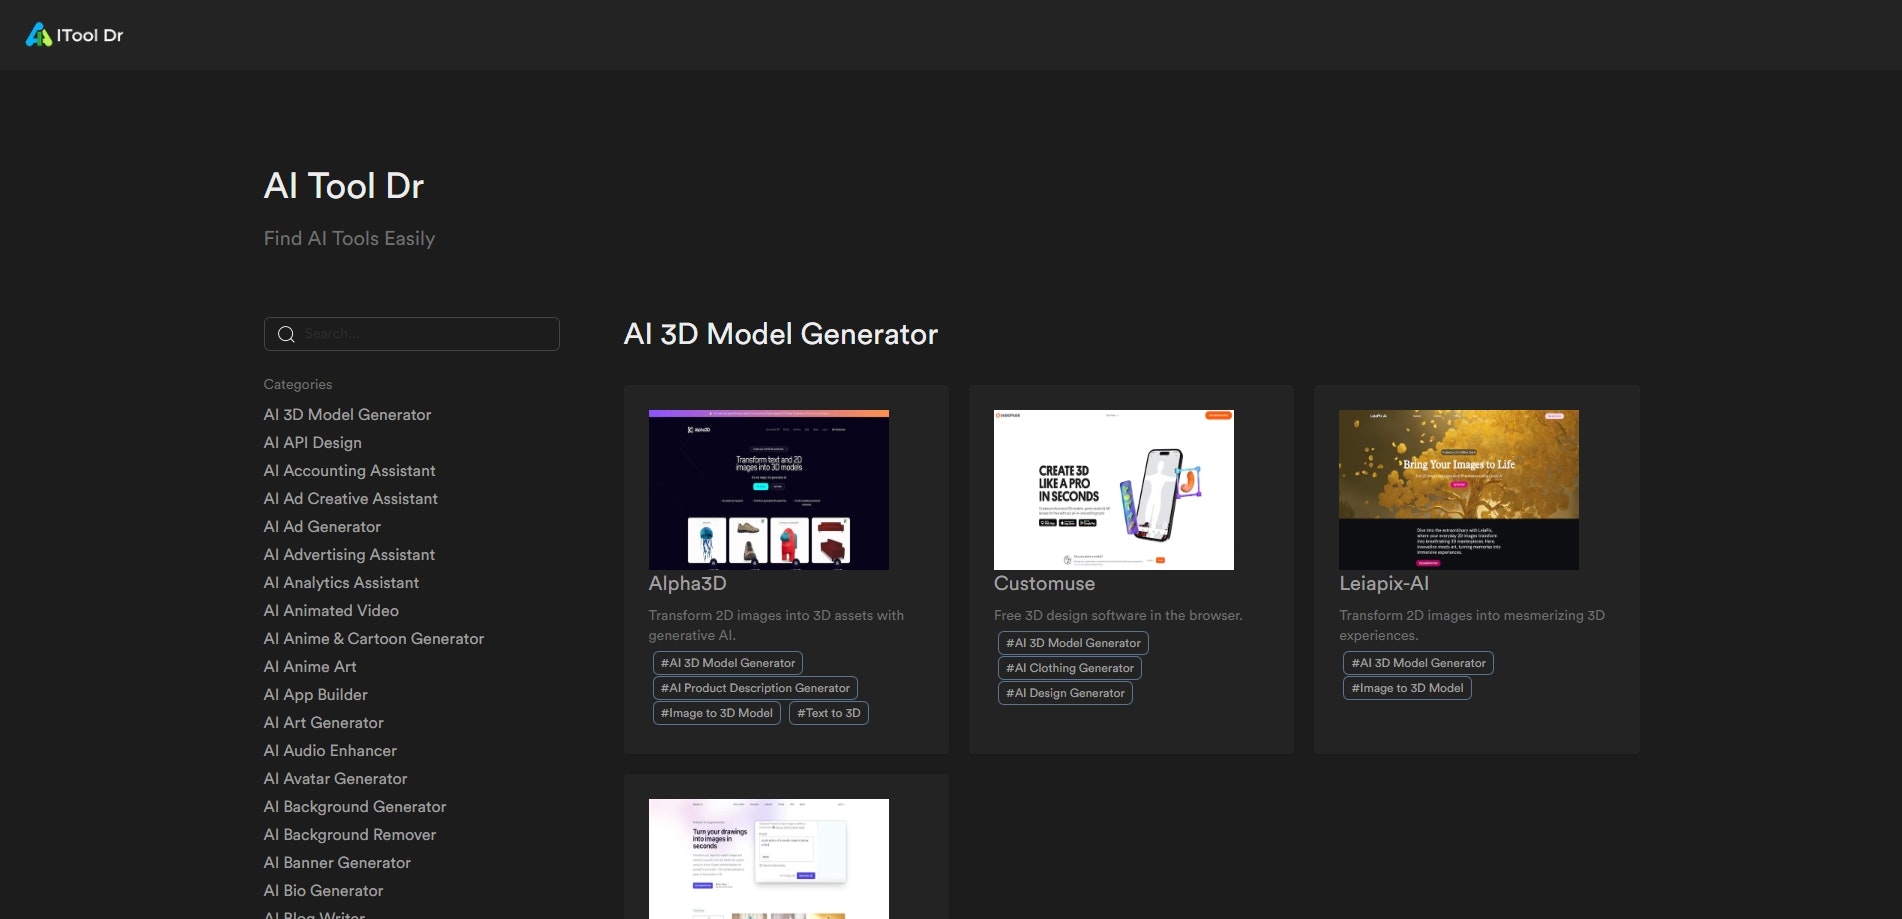The height and width of the screenshot is (919, 1902).
Task: Select AI Animated Video category
Action: click(331, 610)
